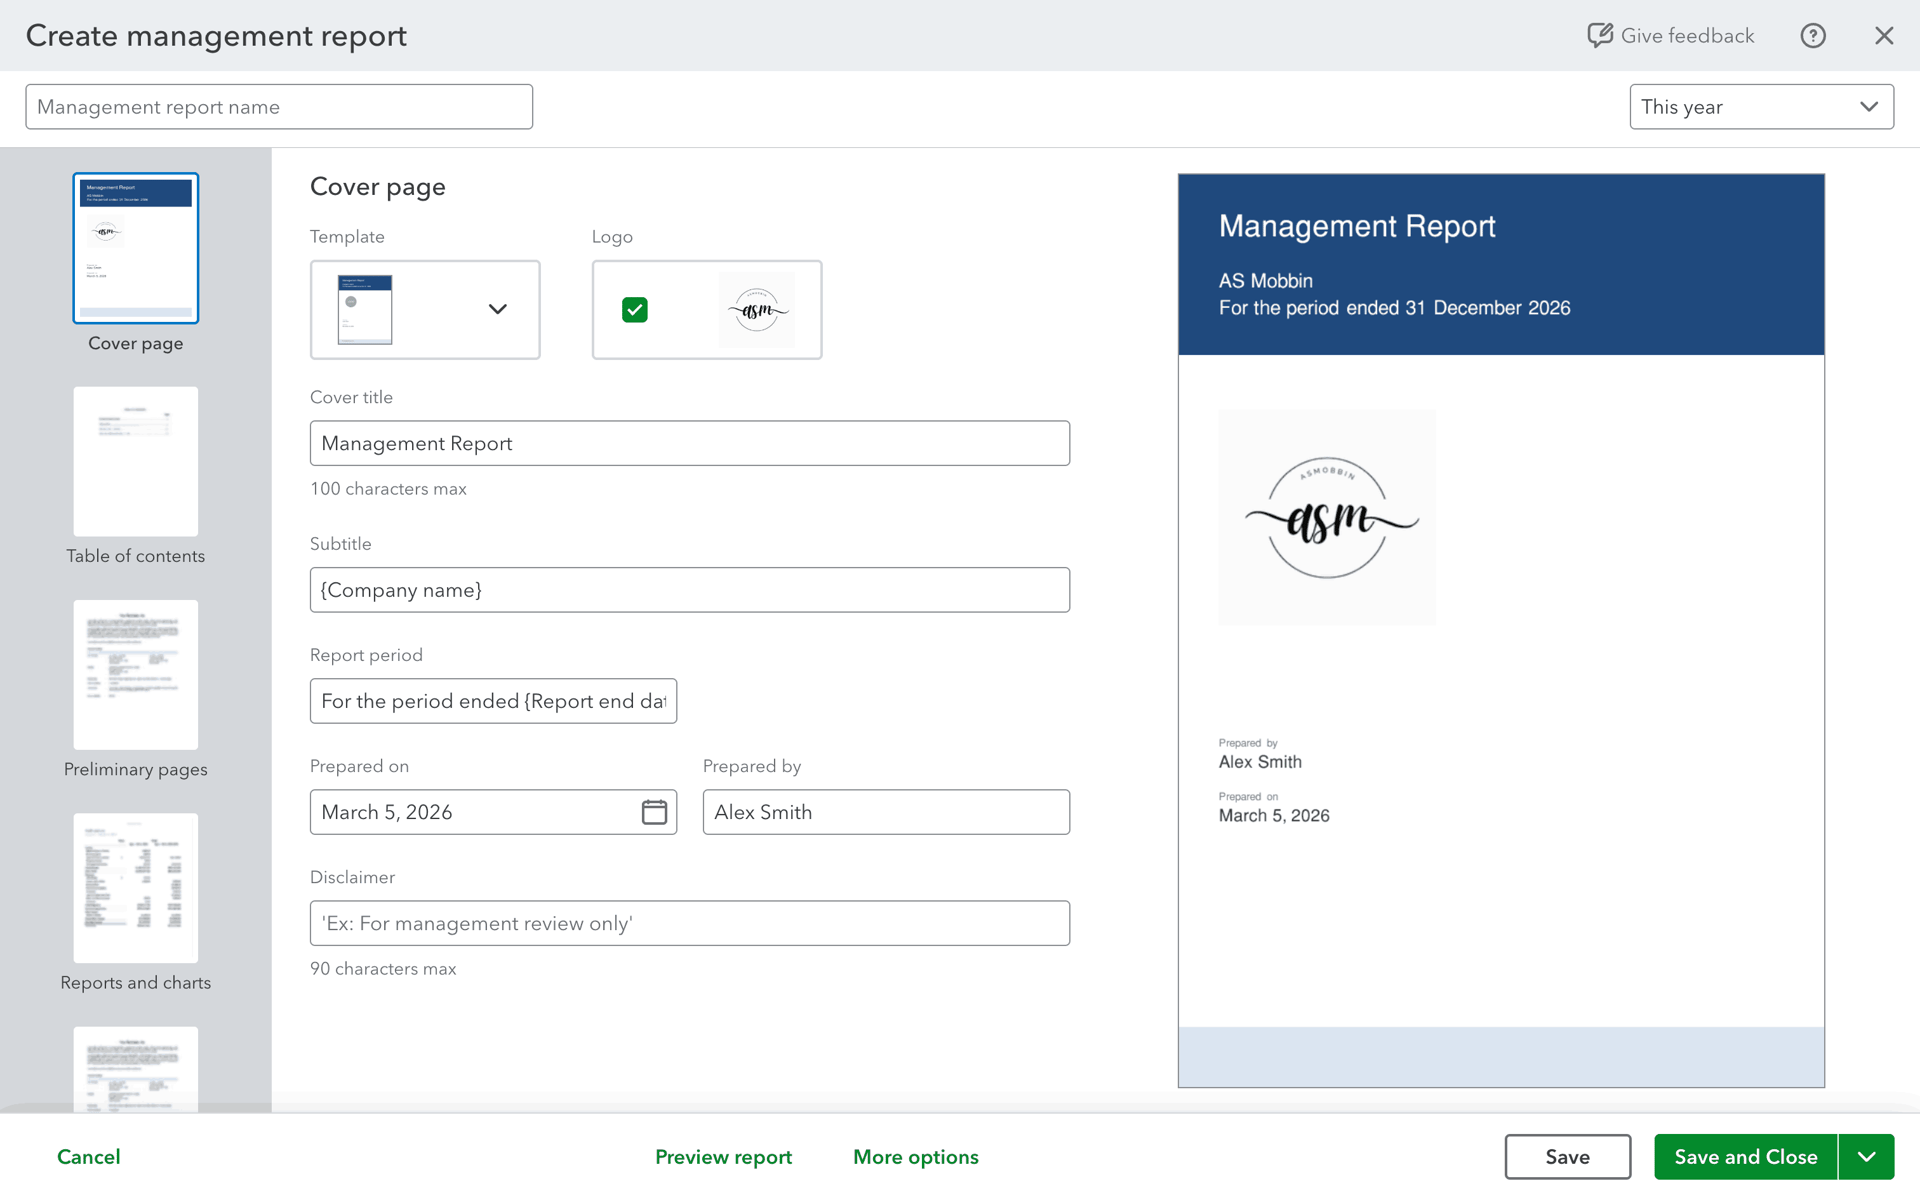Click Preview report
The height and width of the screenshot is (1200, 1920).
click(x=724, y=1157)
